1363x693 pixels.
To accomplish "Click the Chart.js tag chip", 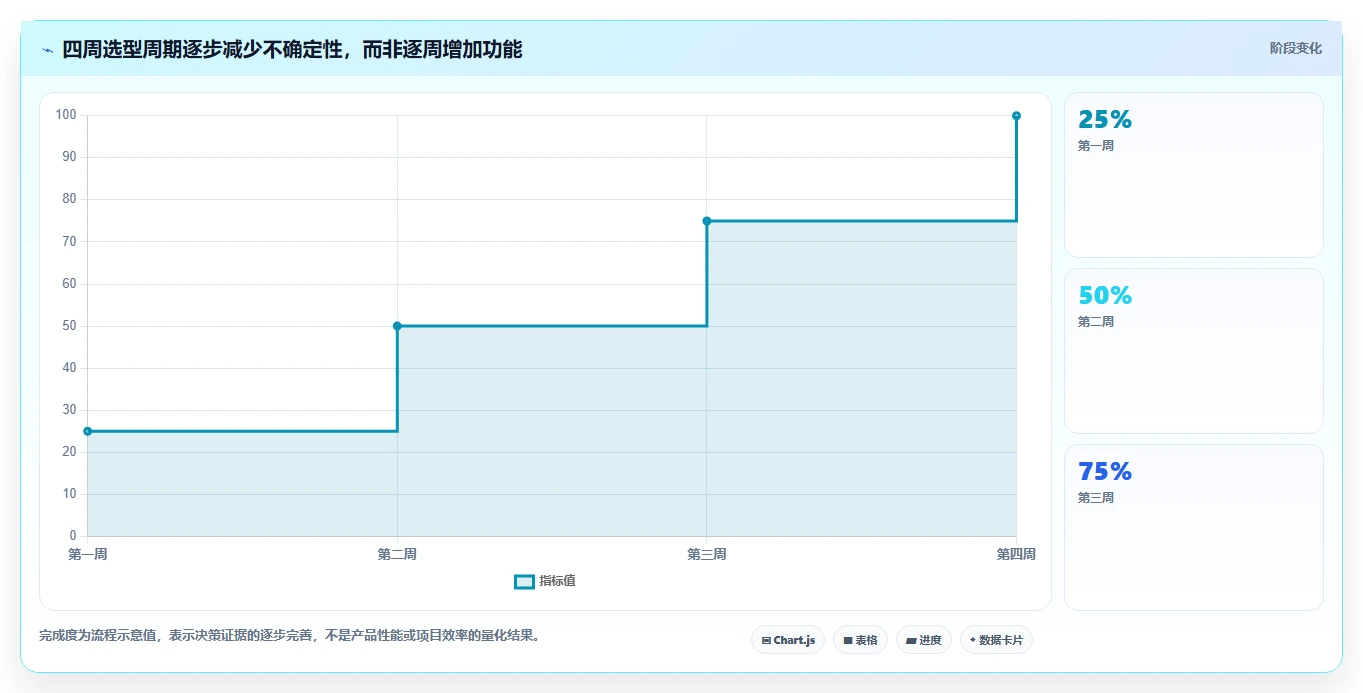I will pyautogui.click(x=788, y=640).
